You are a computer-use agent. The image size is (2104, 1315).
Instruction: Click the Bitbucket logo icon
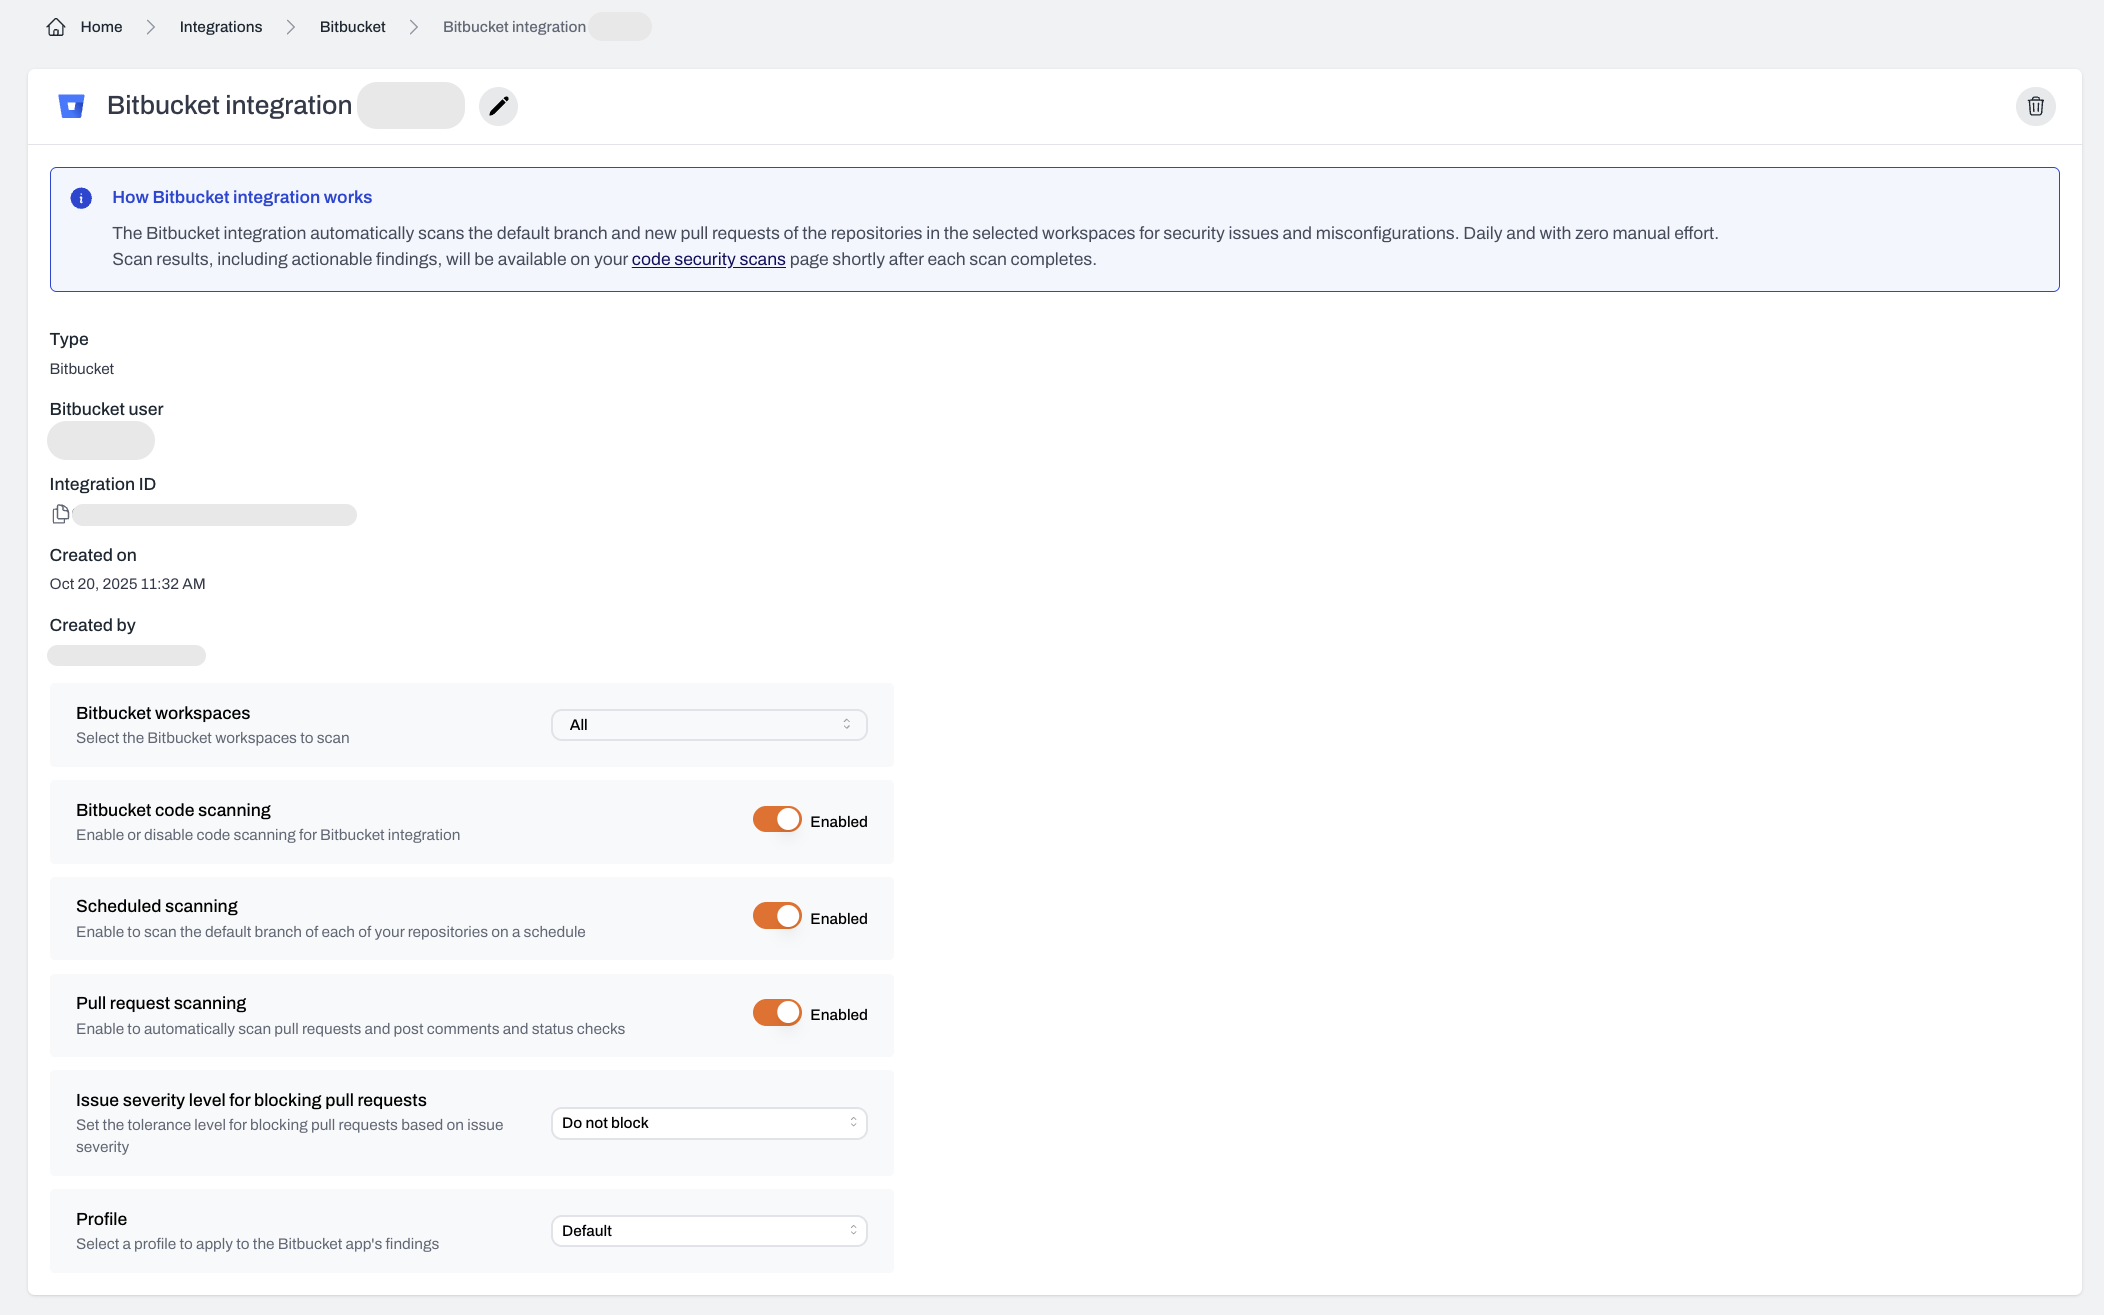(x=71, y=106)
